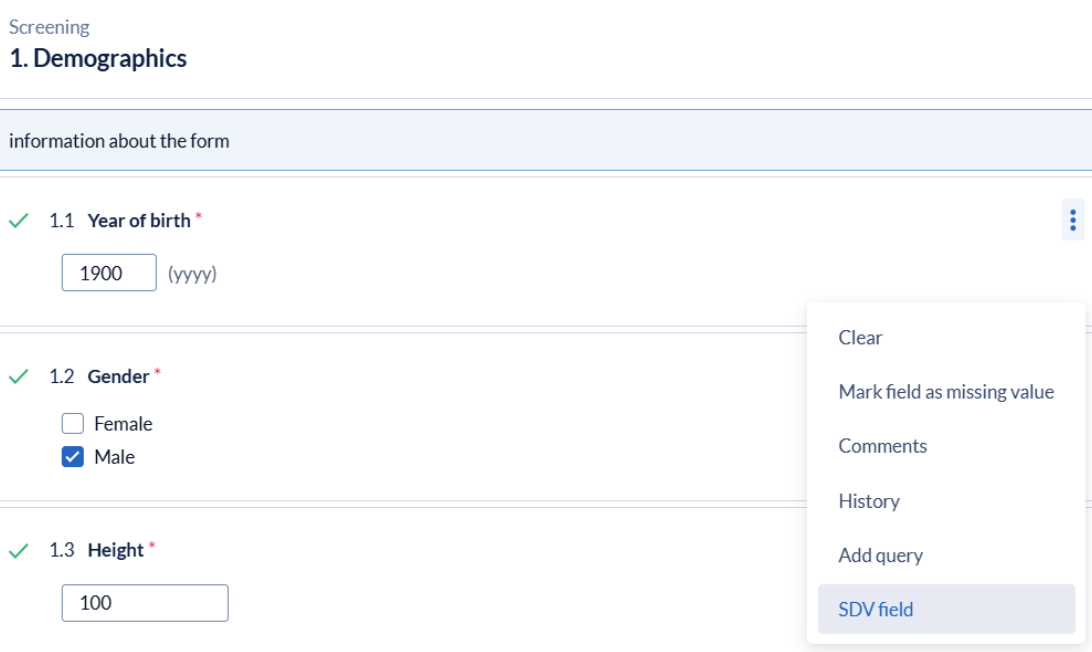Click the green checkmark beside Gender

click(x=18, y=377)
